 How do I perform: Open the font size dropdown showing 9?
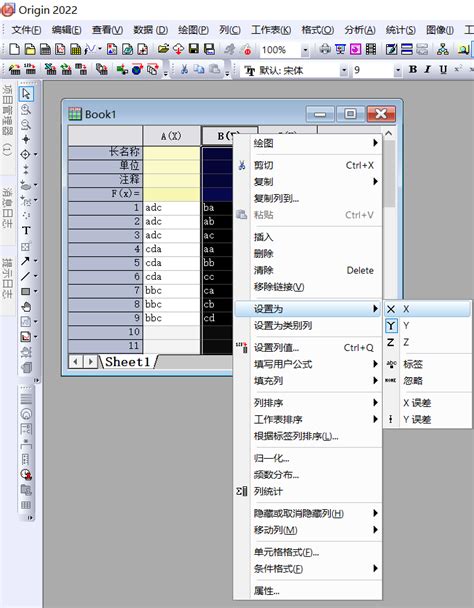click(398, 70)
